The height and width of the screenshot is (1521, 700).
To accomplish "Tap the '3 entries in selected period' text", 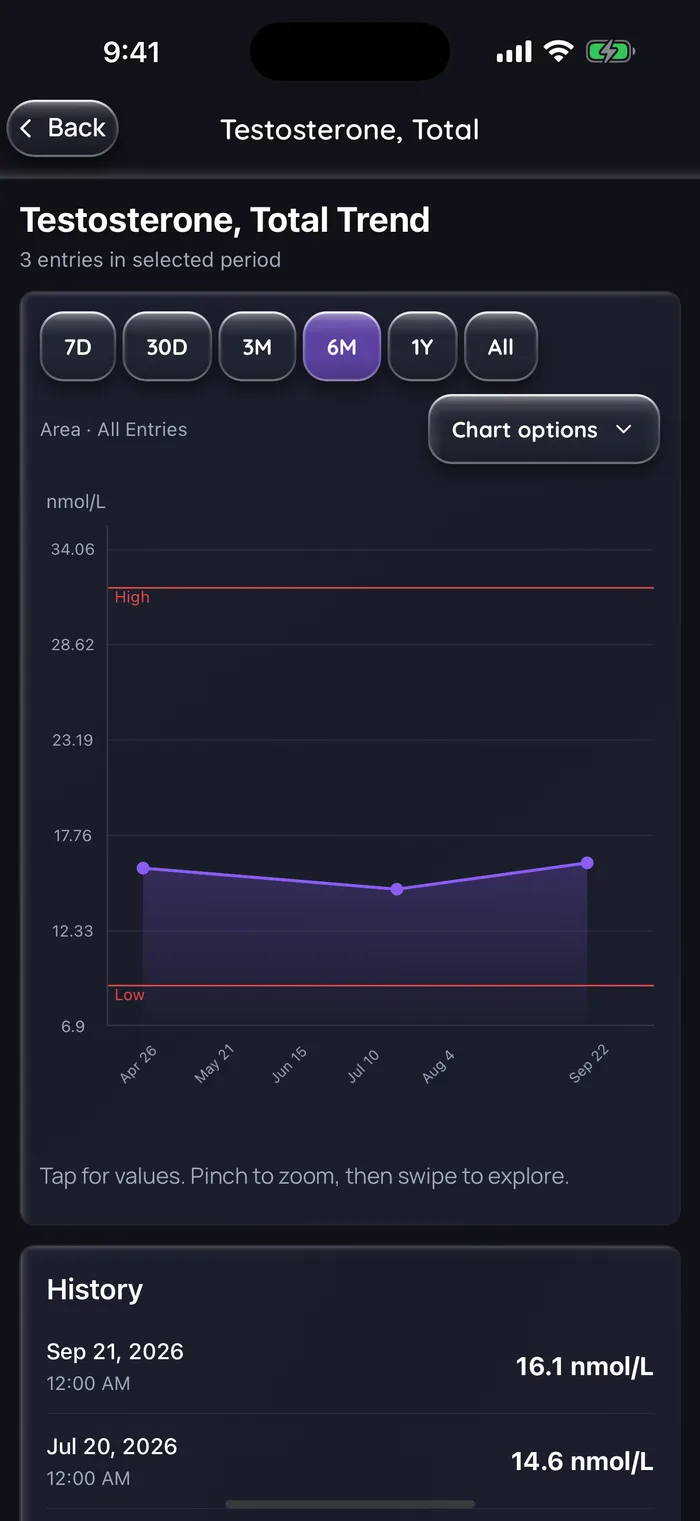I will point(150,260).
